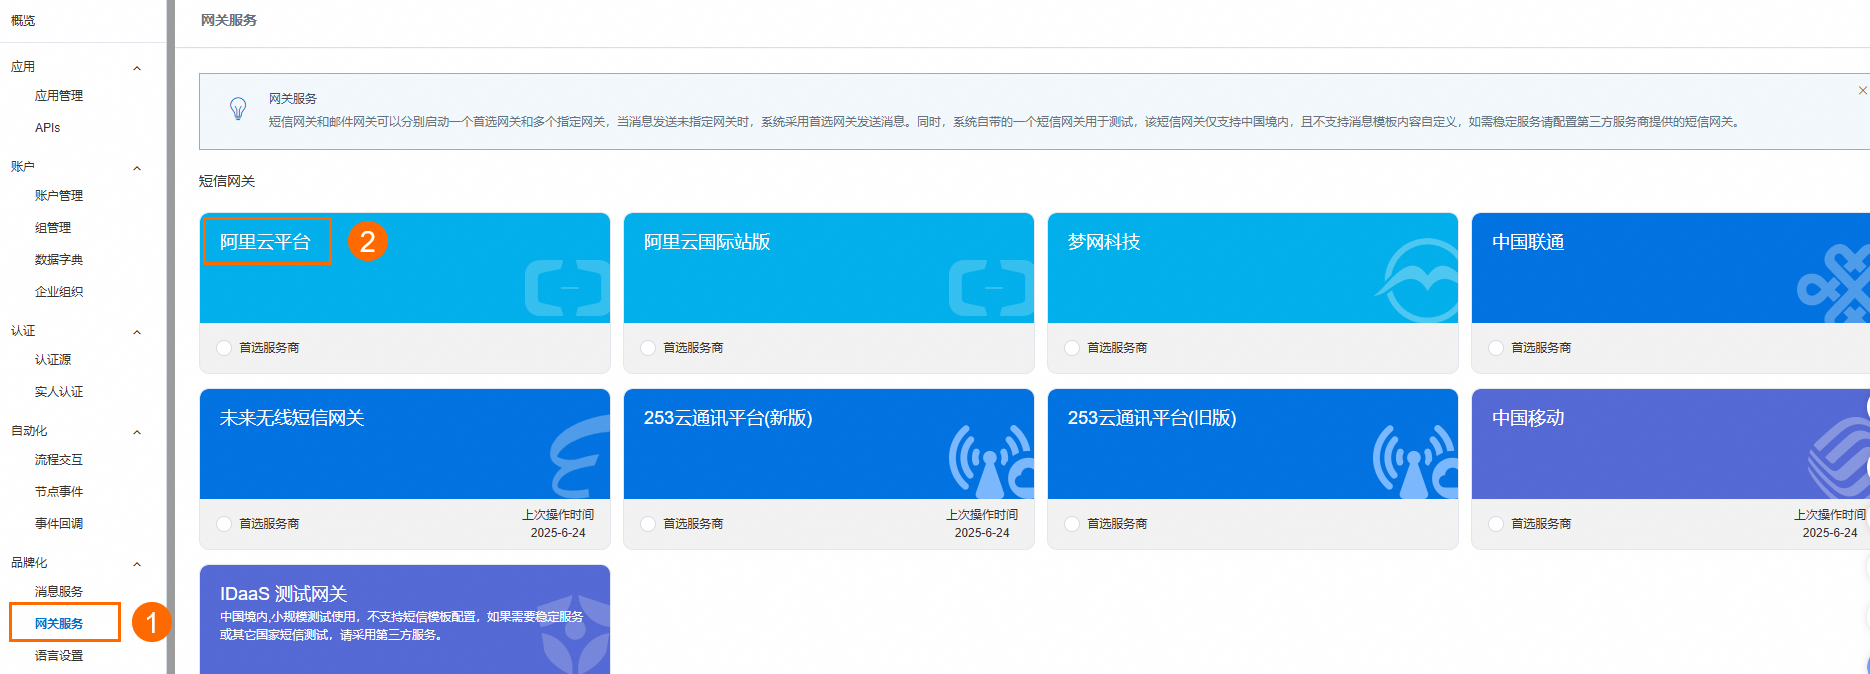1870x674 pixels.
Task: Open the IDaaS 测试网关 card title
Action: (x=283, y=594)
